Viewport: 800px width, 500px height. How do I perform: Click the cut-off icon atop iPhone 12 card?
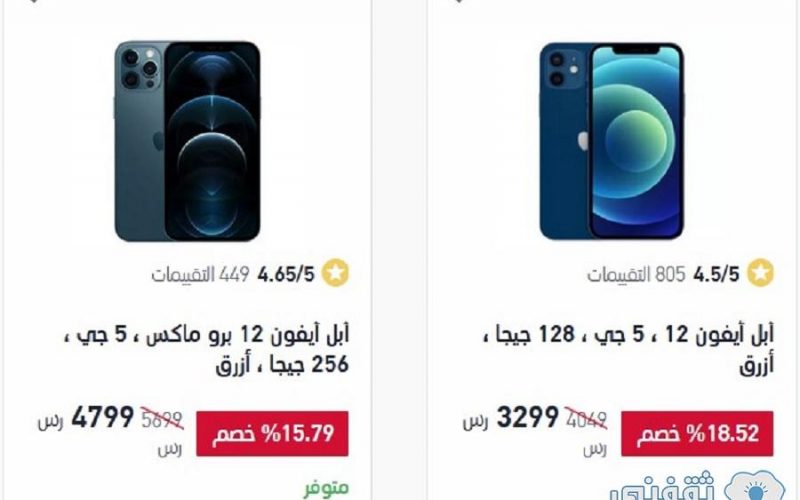coord(458,2)
